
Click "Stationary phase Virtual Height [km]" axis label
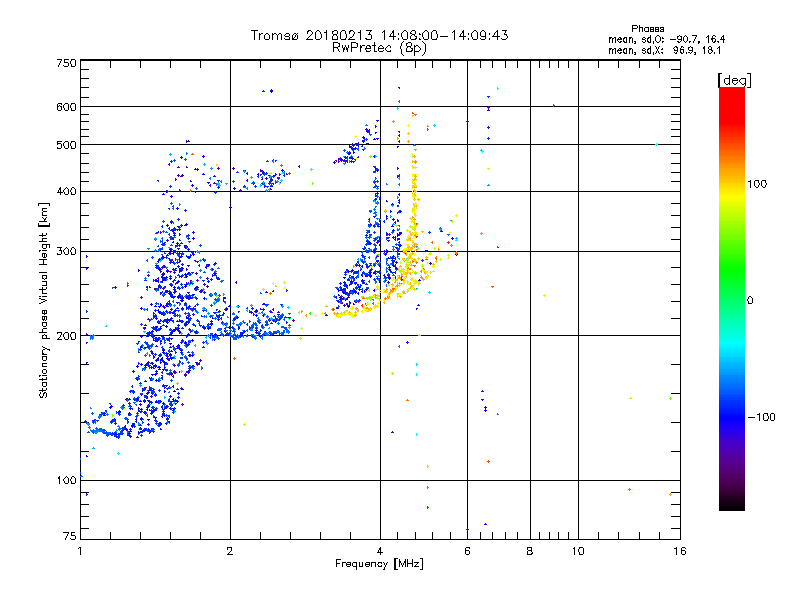coord(43,300)
